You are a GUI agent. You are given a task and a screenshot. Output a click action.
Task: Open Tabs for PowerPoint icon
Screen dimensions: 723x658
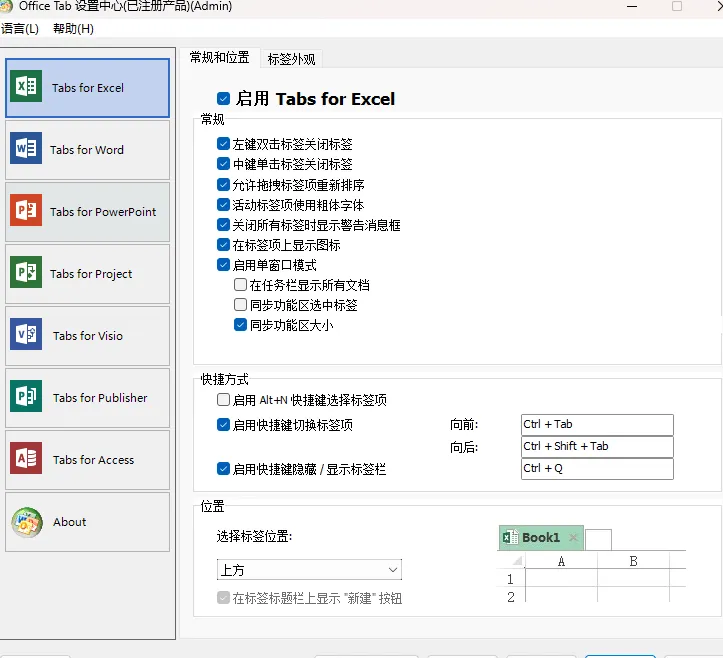click(26, 210)
